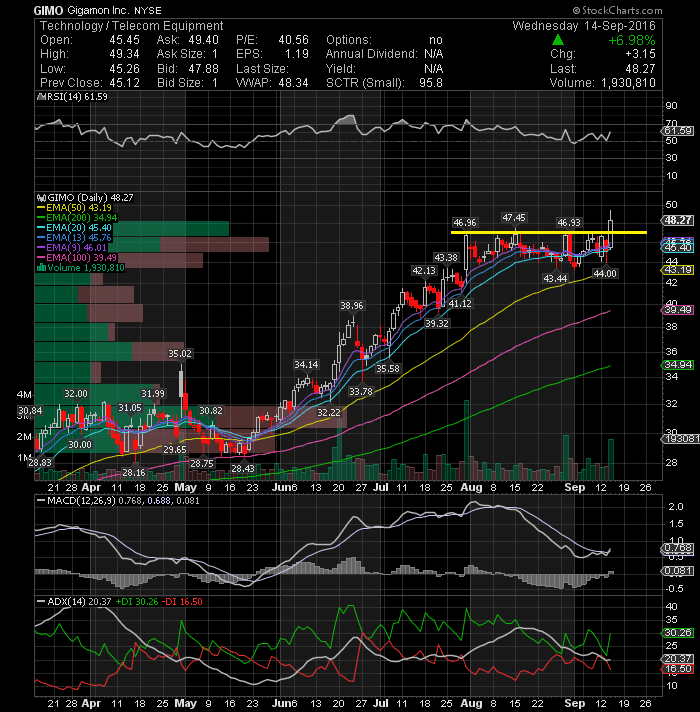Screen dimensions: 700x712
Task: Click the 43.44 low price label
Action: [556, 278]
